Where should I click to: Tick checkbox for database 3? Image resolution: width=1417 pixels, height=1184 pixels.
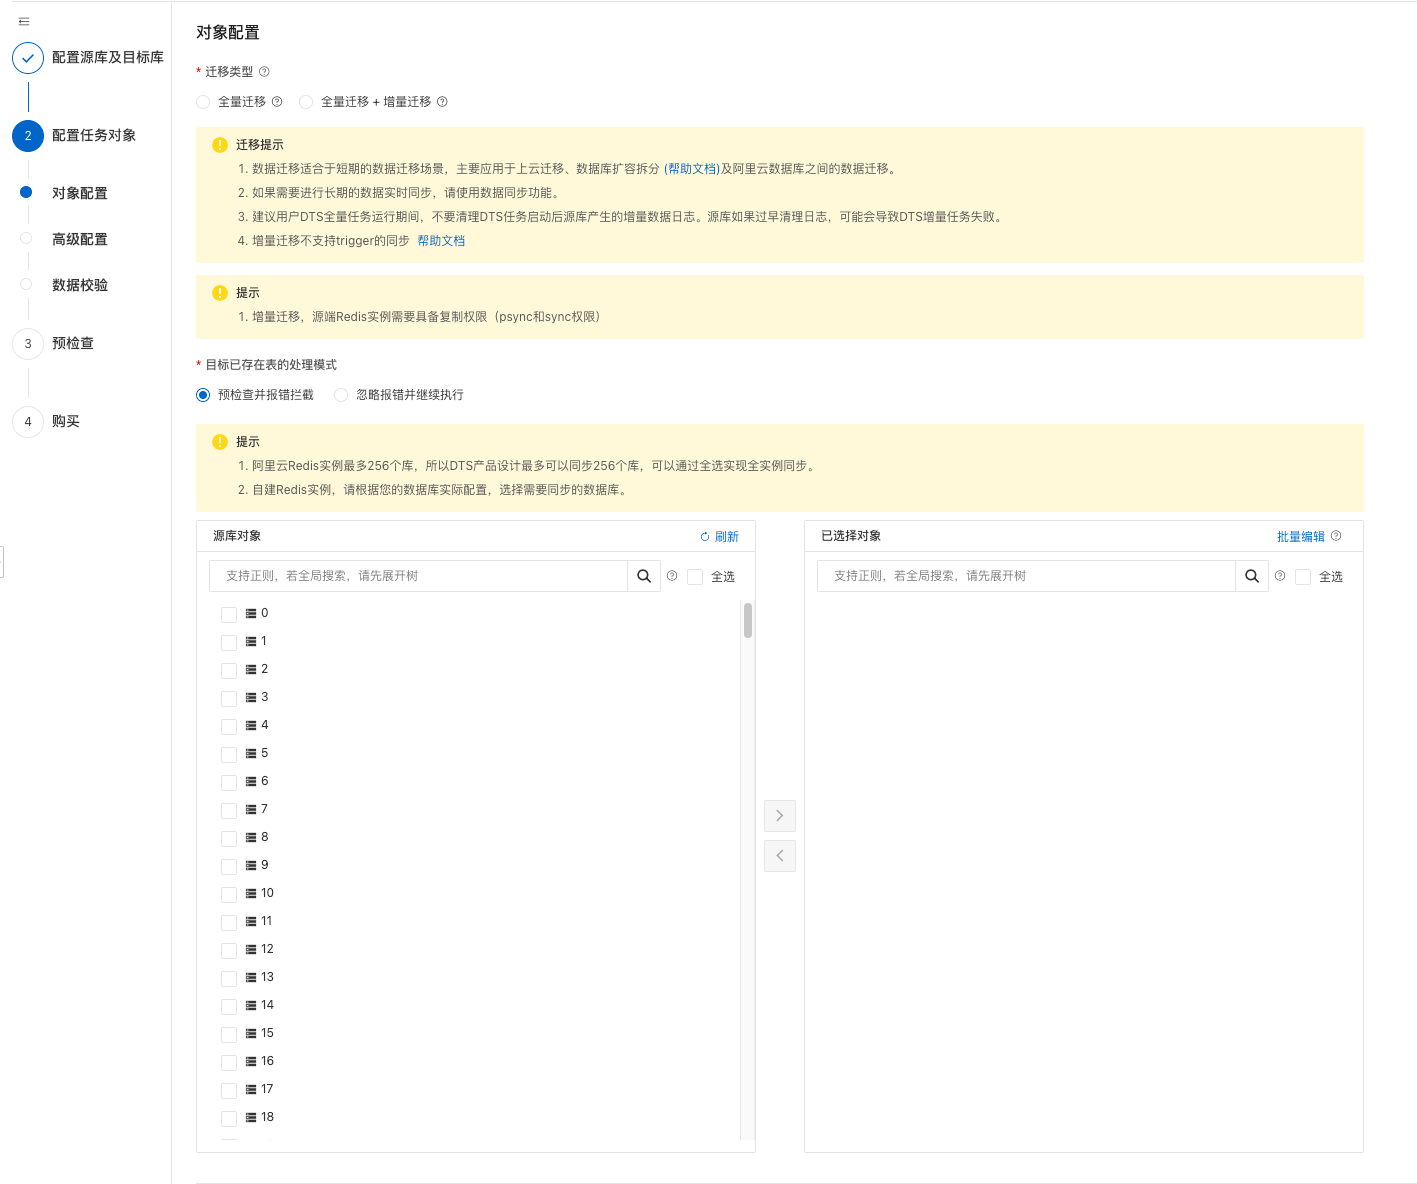229,698
